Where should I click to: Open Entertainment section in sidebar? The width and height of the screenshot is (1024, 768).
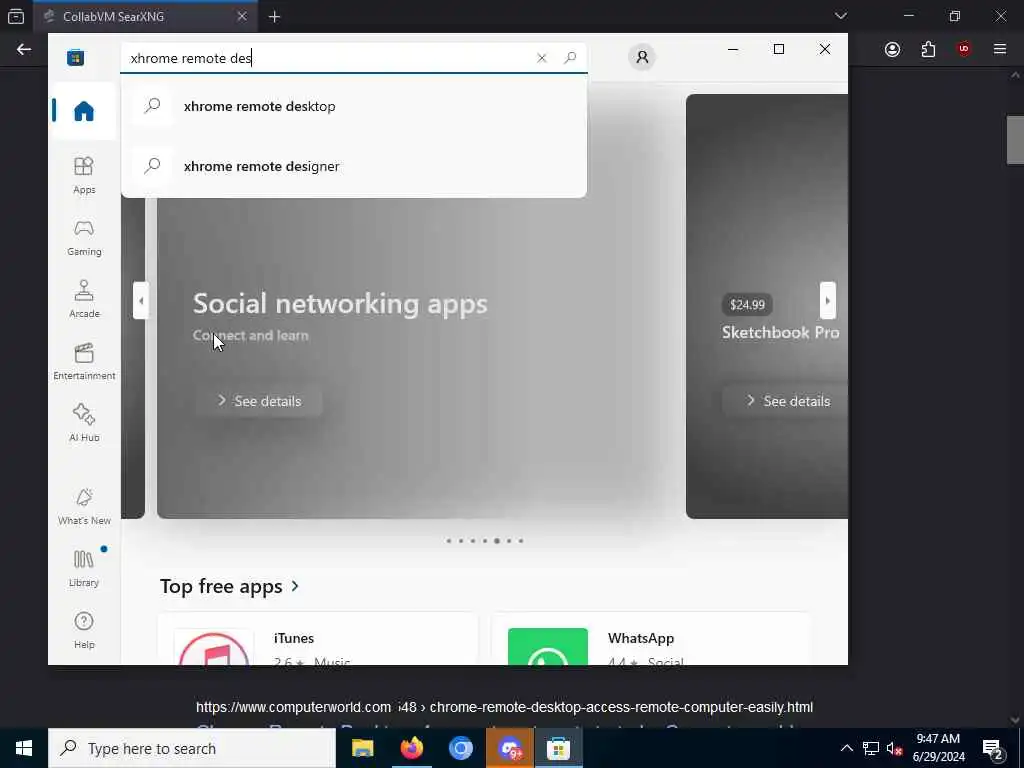click(x=84, y=361)
